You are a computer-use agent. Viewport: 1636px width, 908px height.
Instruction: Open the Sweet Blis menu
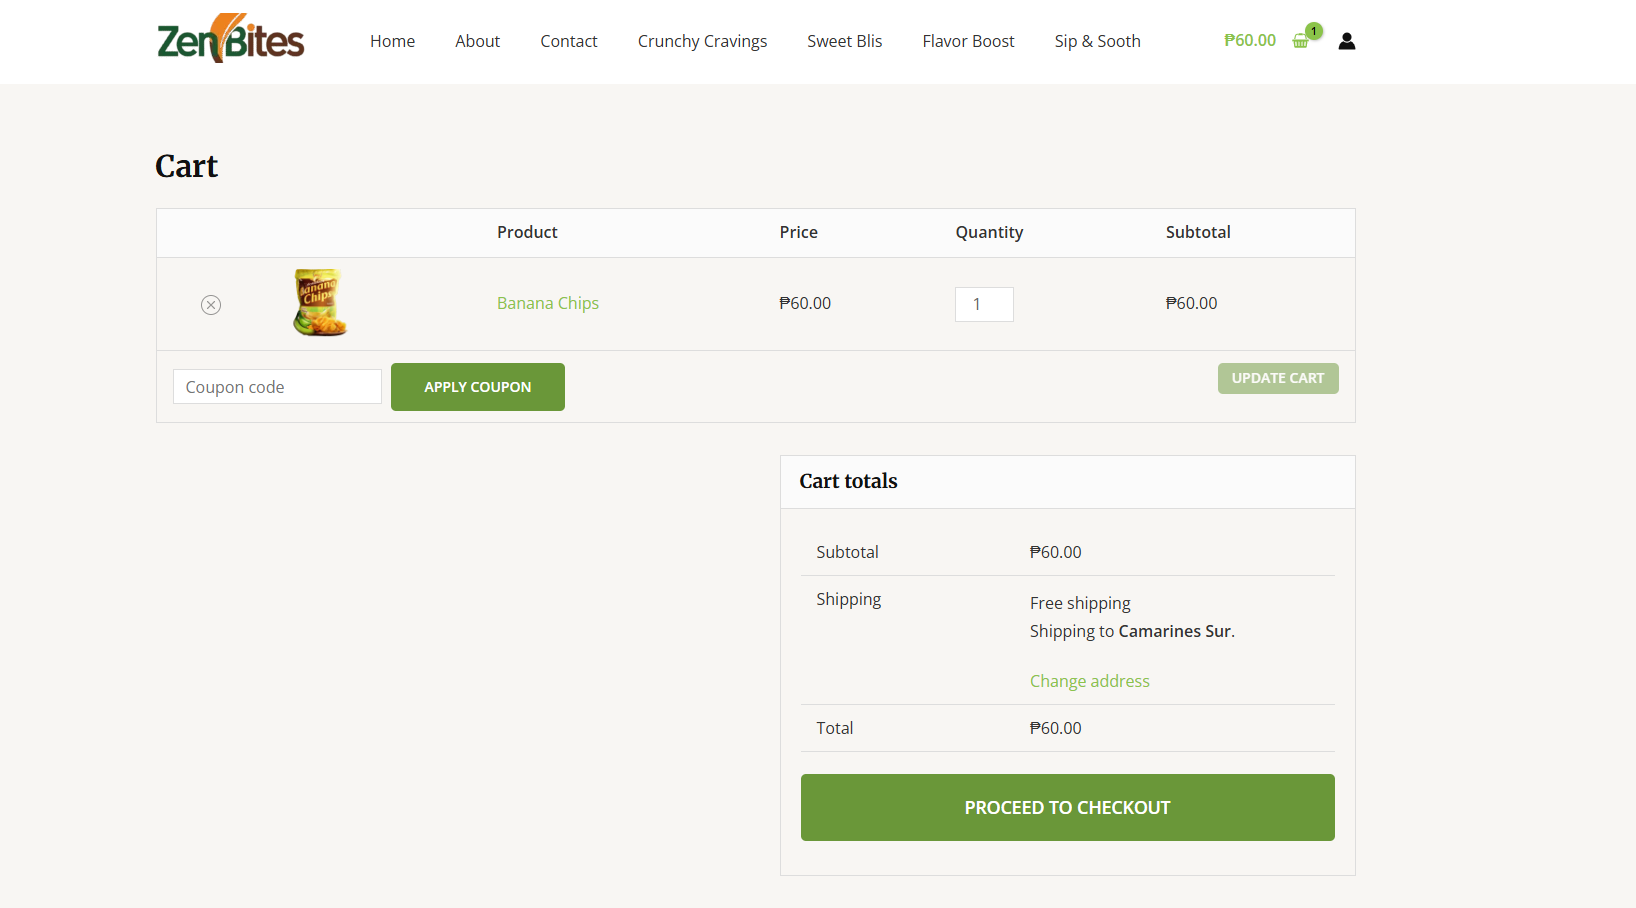coord(844,41)
